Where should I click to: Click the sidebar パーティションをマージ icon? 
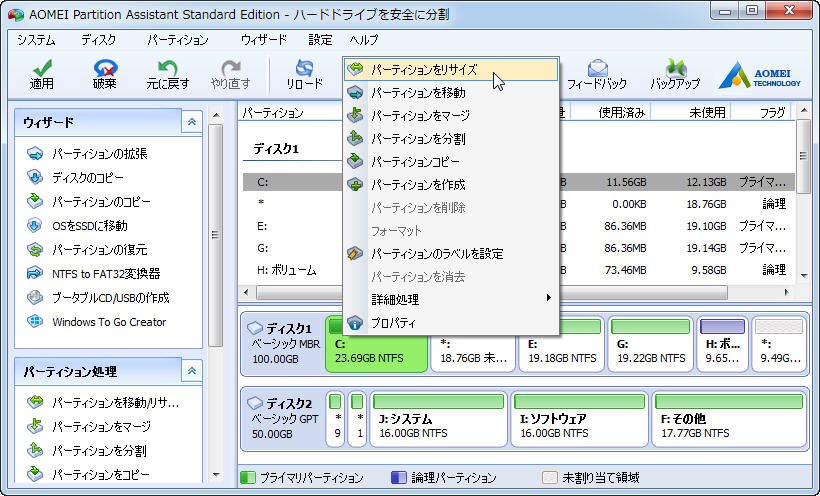pos(35,426)
